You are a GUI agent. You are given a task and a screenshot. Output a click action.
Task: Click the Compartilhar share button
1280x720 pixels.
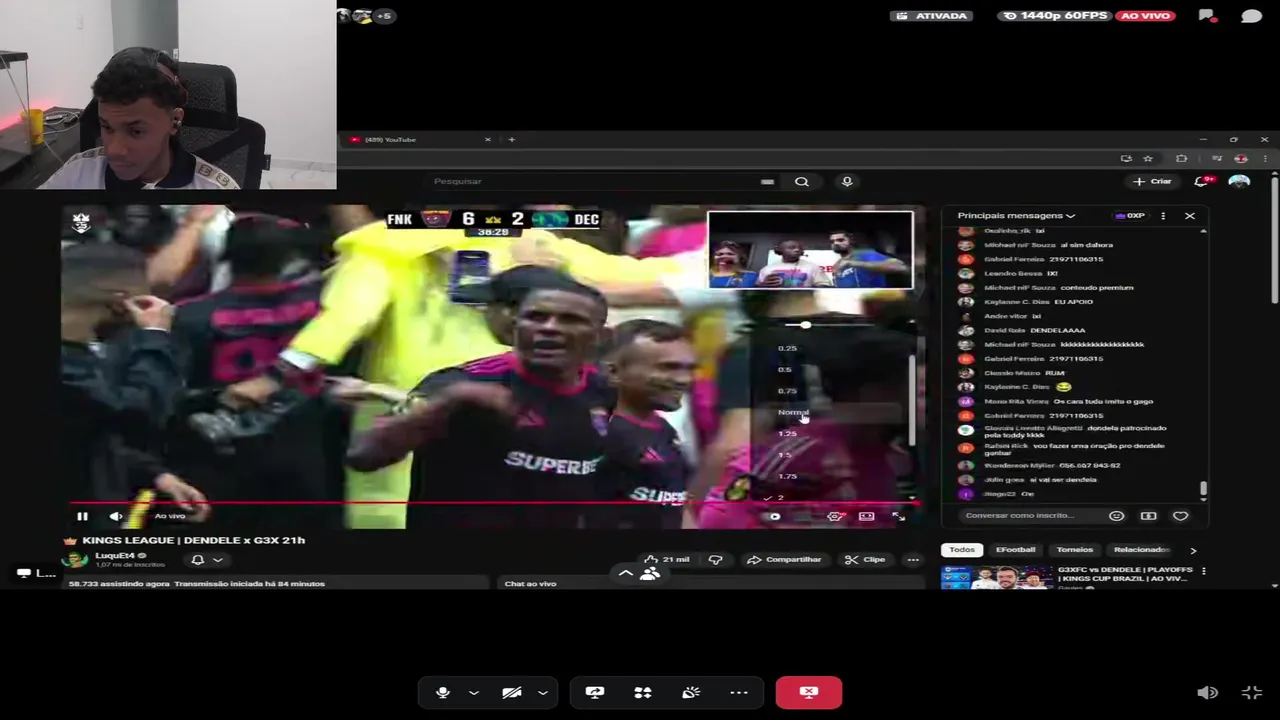tap(785, 560)
